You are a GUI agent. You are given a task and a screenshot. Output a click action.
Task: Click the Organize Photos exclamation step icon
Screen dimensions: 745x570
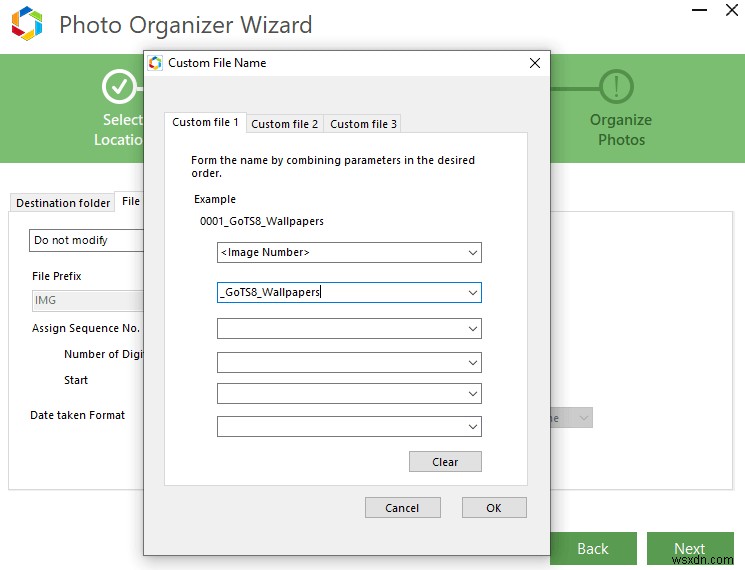tap(616, 87)
